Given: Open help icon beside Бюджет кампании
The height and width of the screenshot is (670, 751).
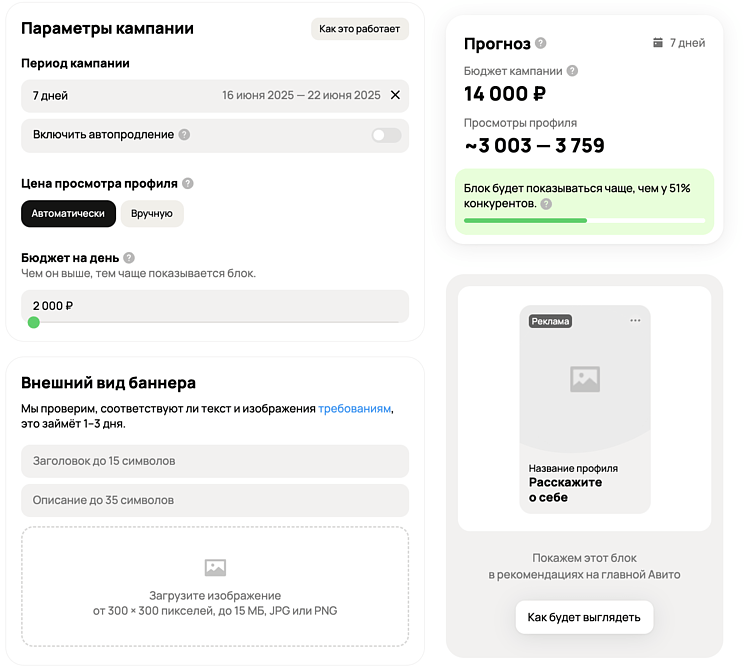Looking at the screenshot, I should [x=572, y=71].
